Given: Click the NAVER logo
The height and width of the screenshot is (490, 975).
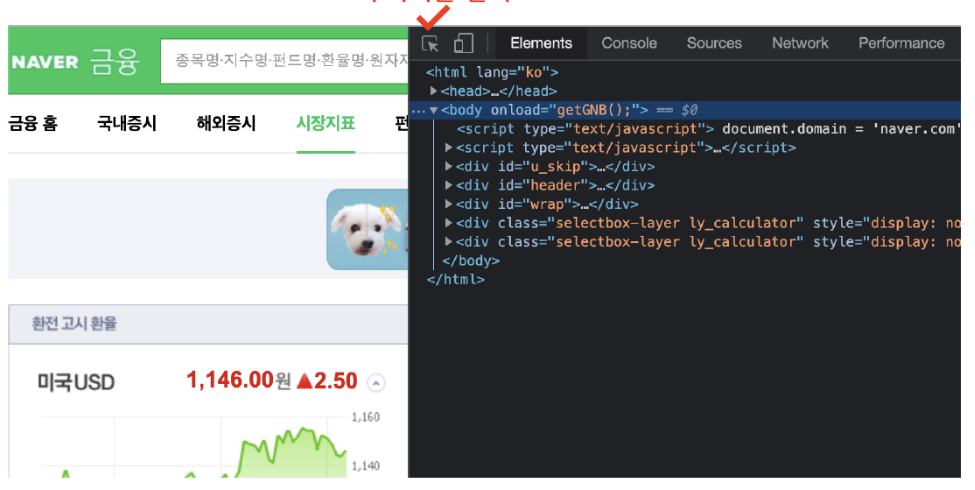Looking at the screenshot, I should (x=45, y=62).
